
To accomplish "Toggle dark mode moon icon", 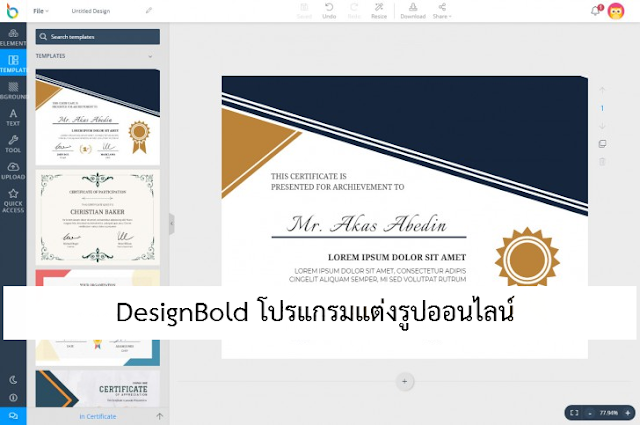I will [x=13, y=380].
